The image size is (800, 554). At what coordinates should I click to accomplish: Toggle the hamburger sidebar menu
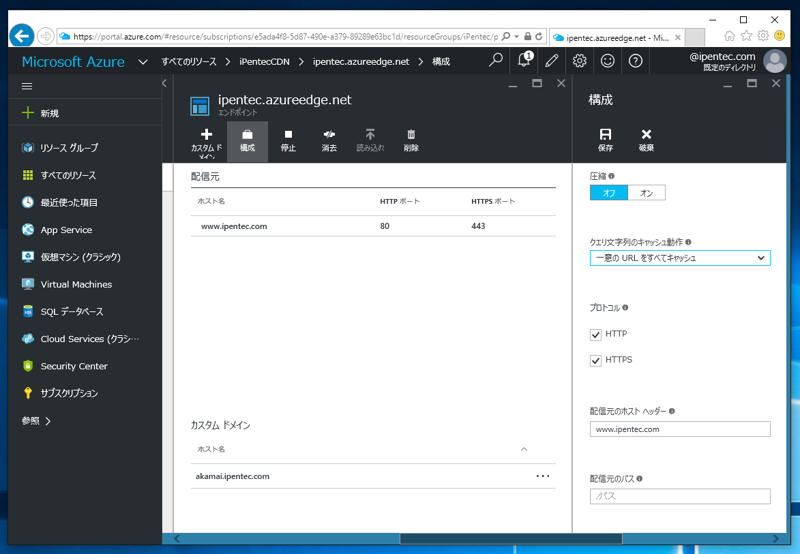pyautogui.click(x=27, y=86)
